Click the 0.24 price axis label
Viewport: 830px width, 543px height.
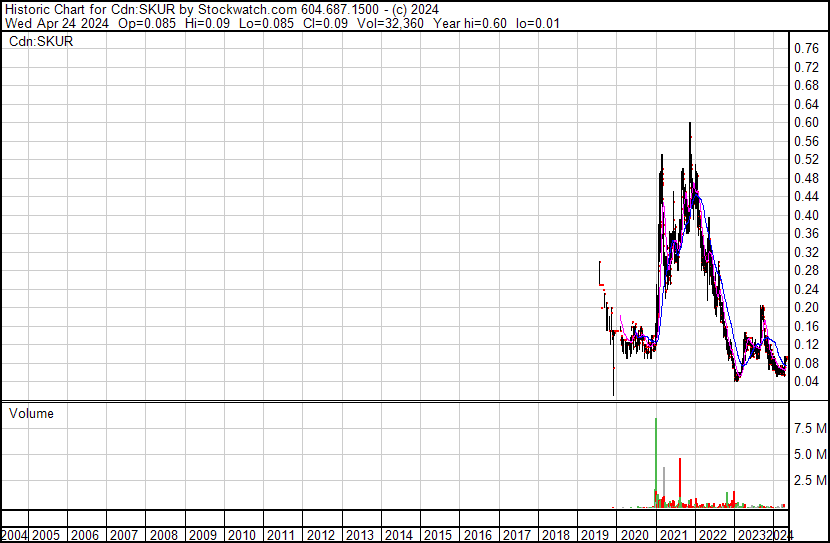(807, 289)
